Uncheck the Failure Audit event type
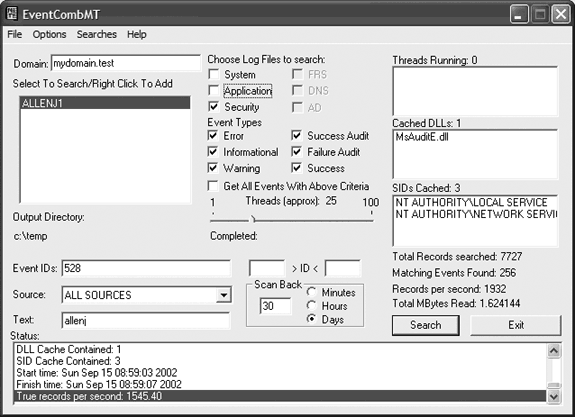The image size is (575, 417). 297,151
